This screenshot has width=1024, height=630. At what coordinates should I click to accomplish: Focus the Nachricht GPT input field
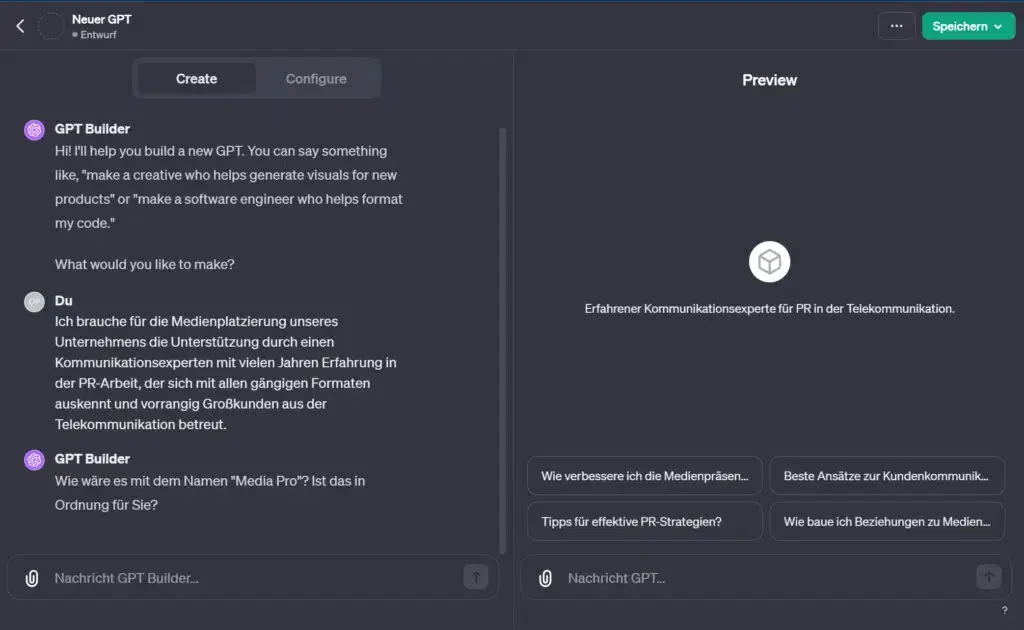click(767, 578)
